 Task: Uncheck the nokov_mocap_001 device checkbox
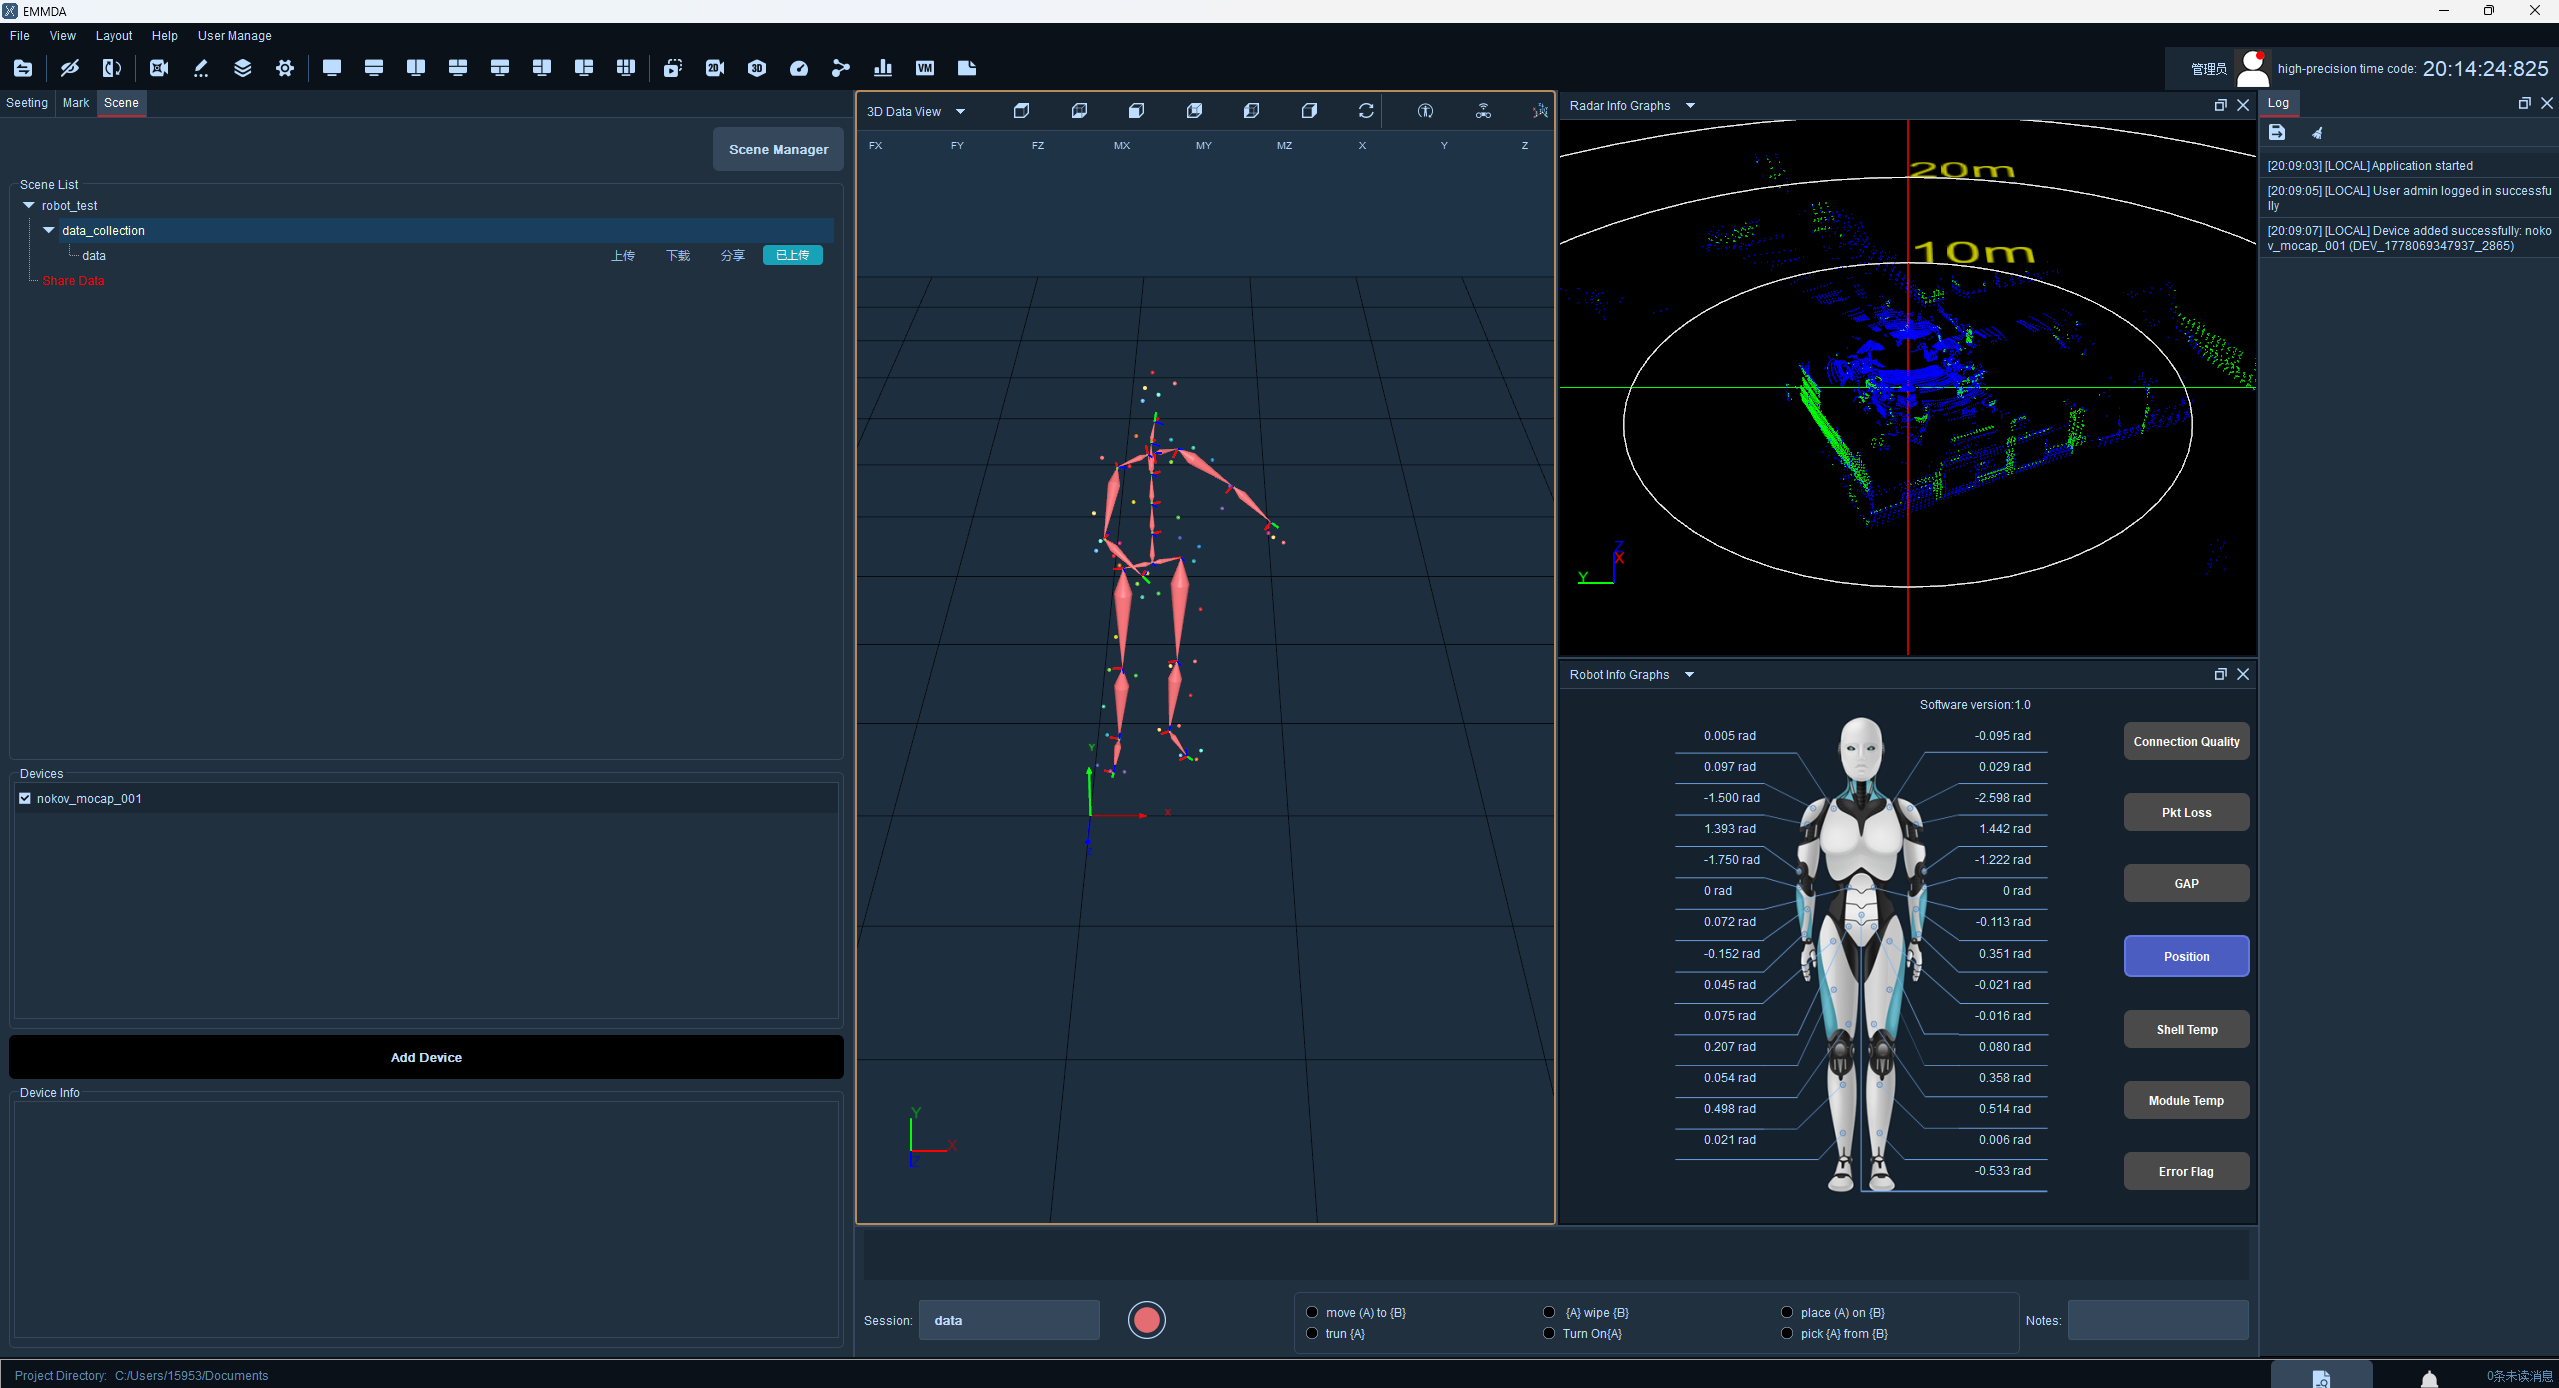pyautogui.click(x=25, y=798)
